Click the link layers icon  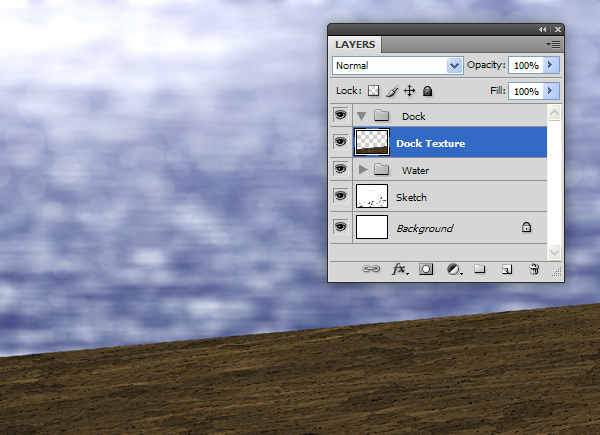pyautogui.click(x=371, y=269)
